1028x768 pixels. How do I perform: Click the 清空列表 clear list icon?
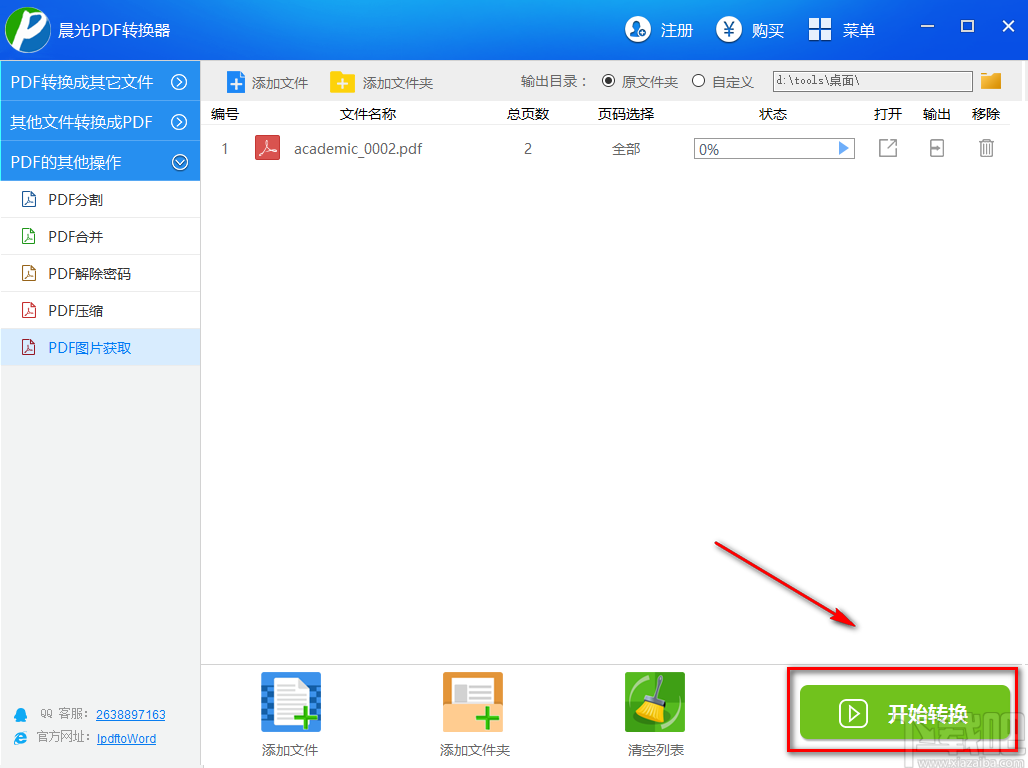(x=654, y=701)
